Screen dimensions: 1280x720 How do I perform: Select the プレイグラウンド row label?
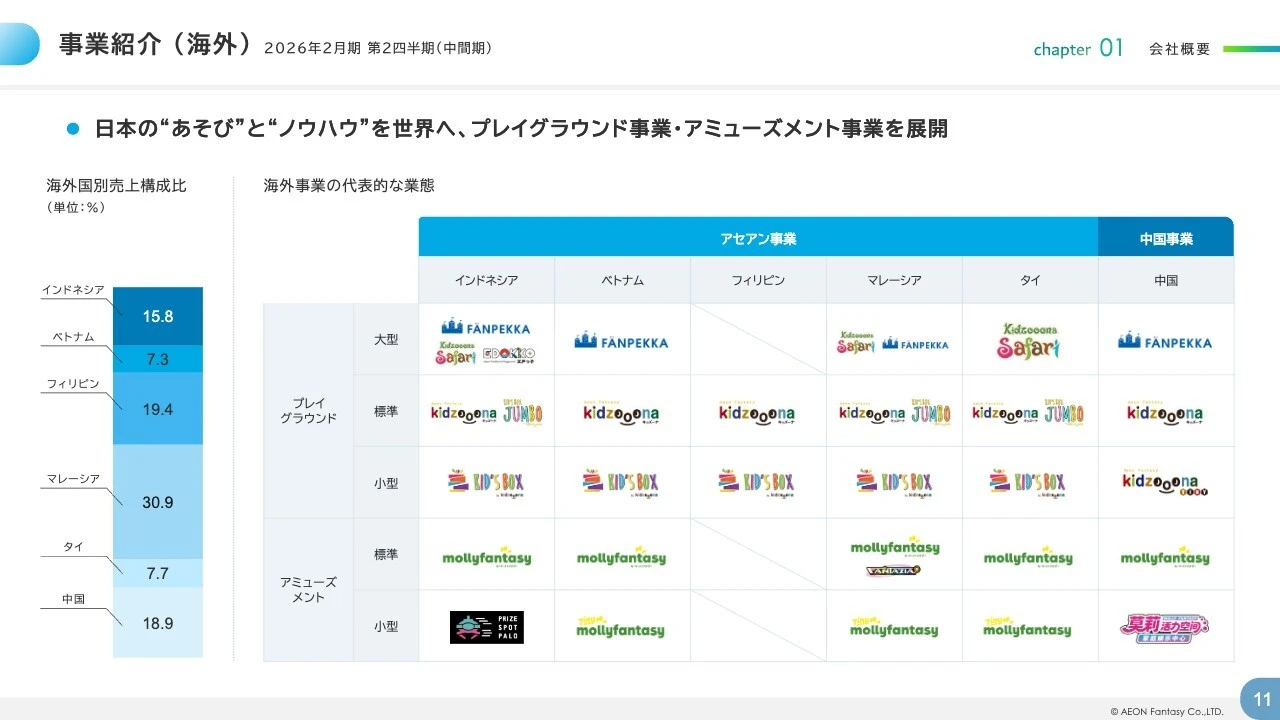(307, 410)
